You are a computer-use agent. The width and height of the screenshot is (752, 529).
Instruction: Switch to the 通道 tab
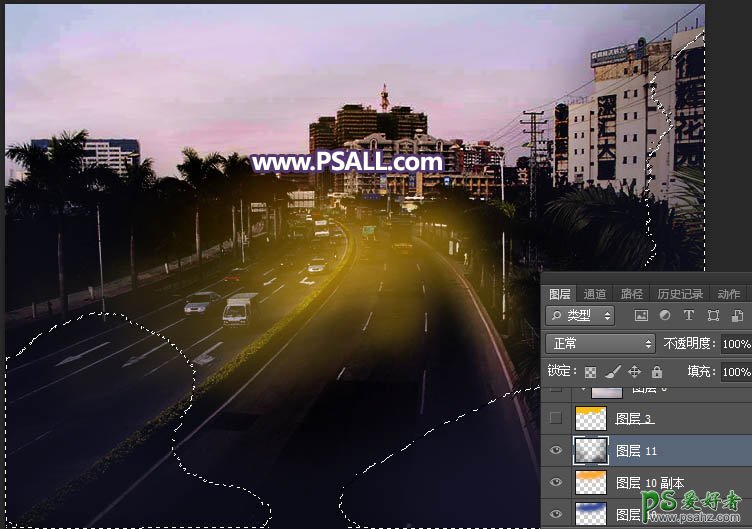[x=595, y=293]
